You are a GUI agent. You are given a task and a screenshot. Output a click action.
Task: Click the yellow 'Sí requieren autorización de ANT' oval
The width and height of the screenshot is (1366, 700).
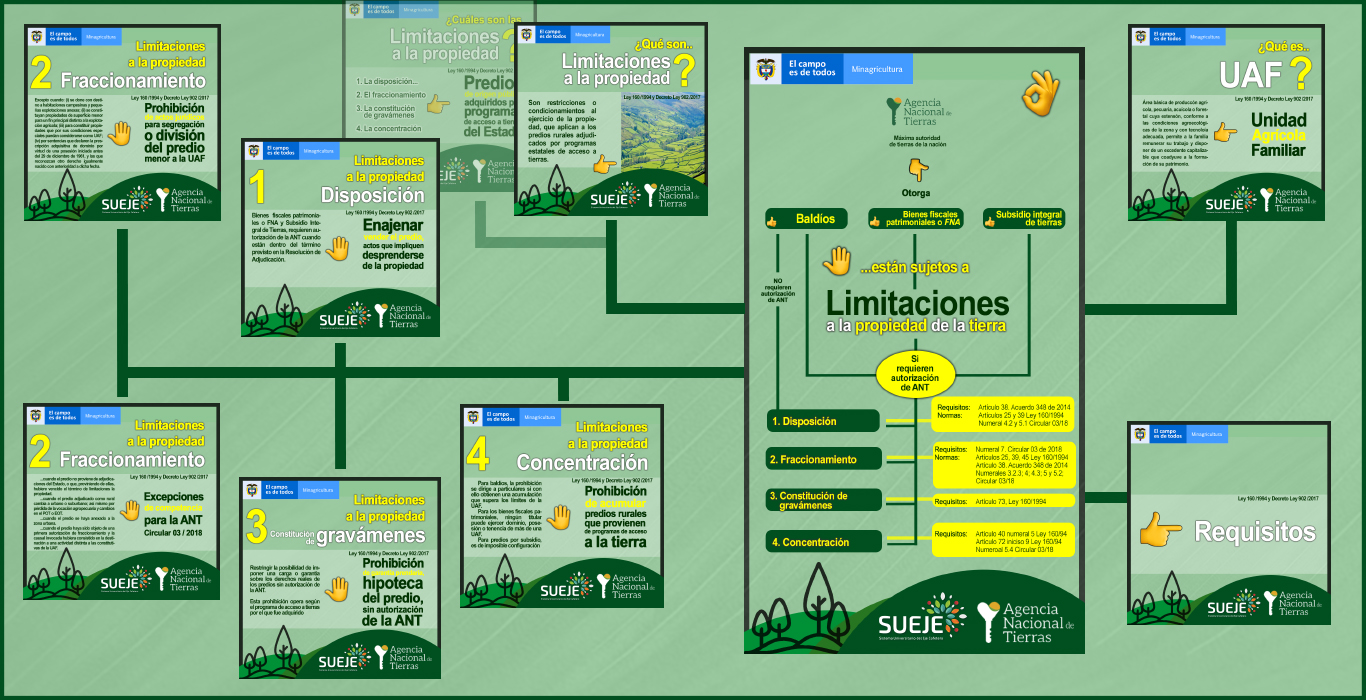(915, 372)
